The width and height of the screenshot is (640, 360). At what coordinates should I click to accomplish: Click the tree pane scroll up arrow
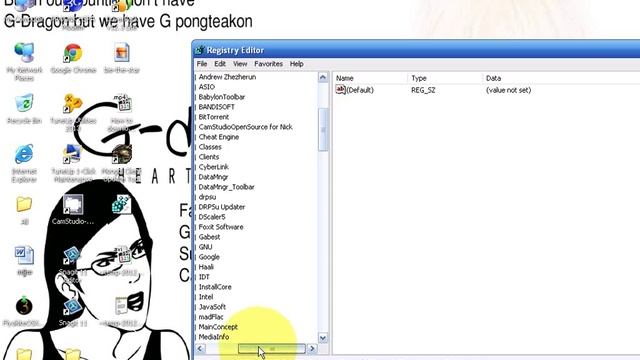click(x=323, y=77)
